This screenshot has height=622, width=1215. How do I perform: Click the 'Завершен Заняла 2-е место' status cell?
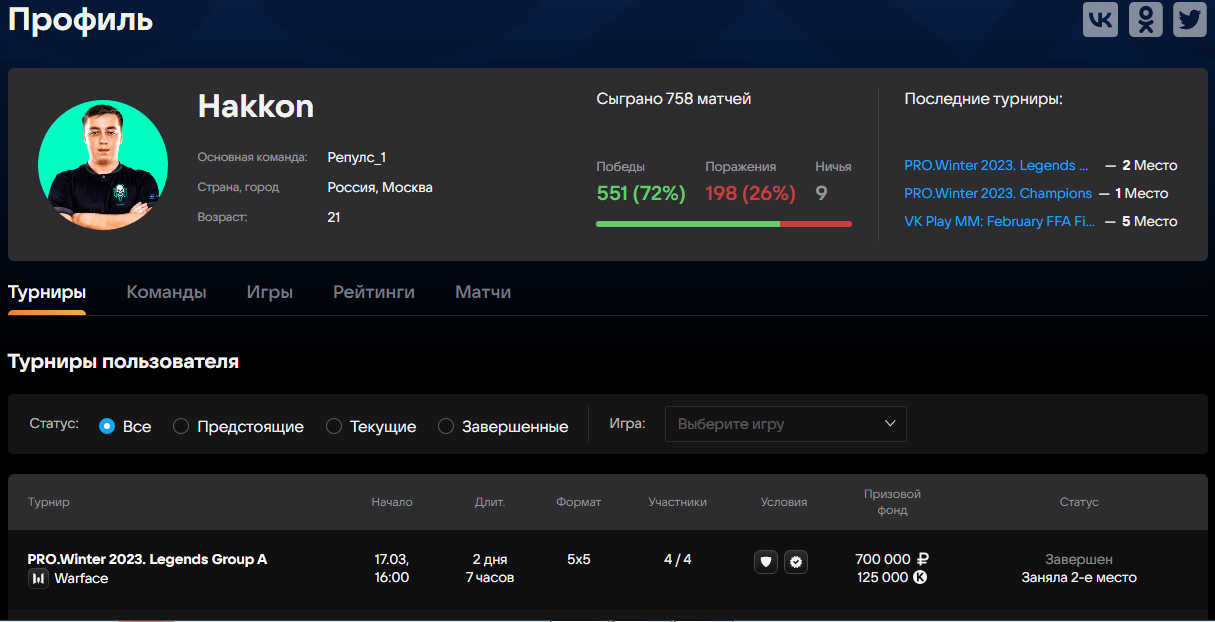[1079, 568]
